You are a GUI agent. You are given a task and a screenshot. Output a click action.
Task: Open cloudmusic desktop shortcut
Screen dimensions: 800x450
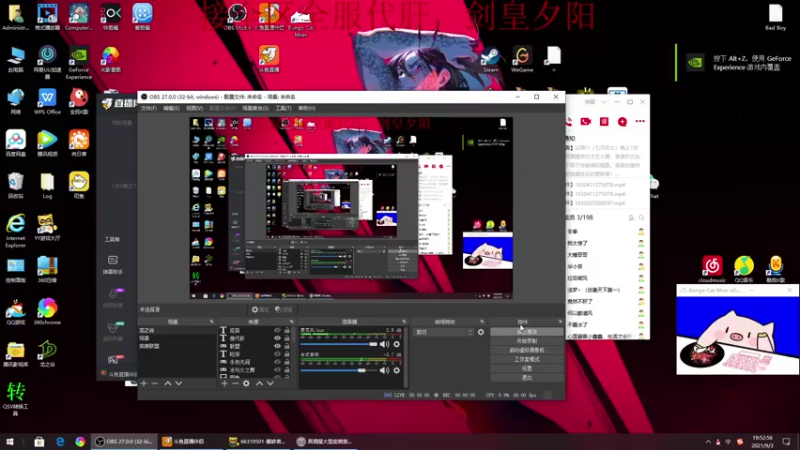coord(712,269)
